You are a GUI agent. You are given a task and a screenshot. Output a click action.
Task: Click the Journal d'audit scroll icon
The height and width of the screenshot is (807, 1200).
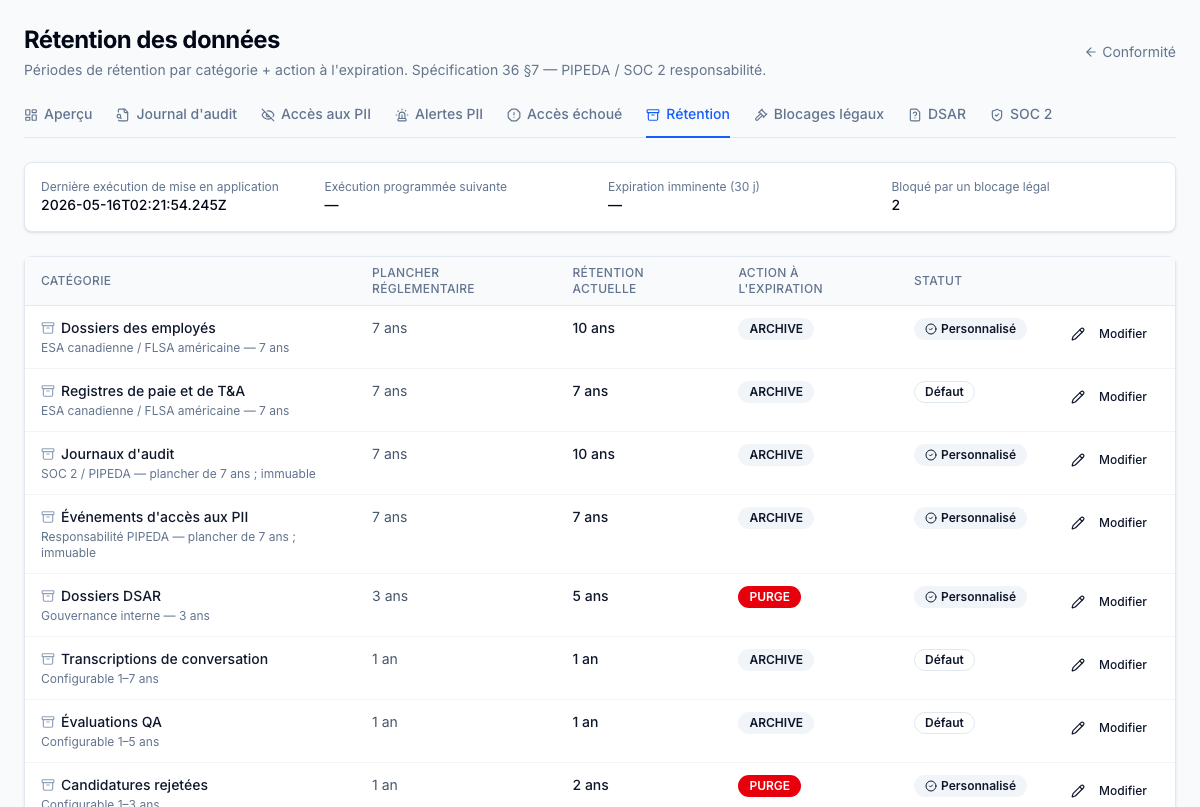click(x=123, y=115)
